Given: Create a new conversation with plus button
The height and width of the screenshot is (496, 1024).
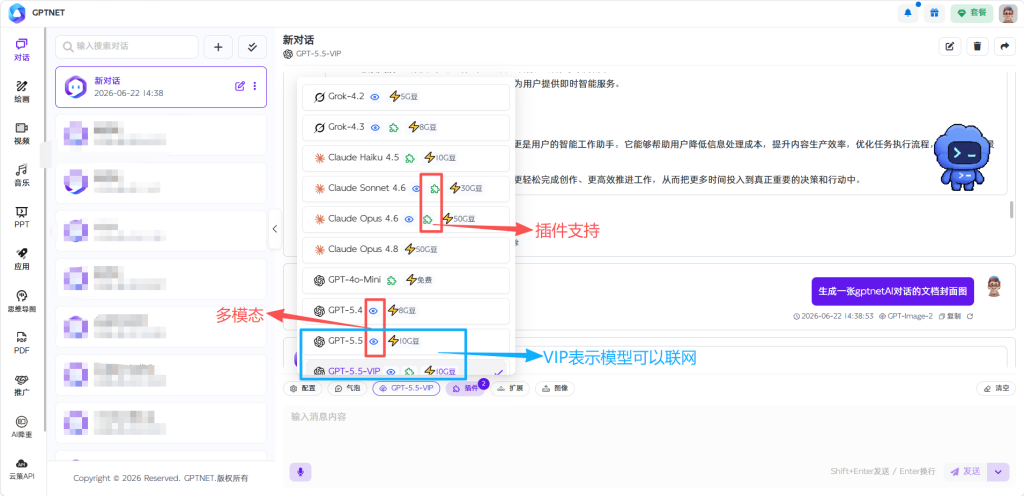Looking at the screenshot, I should pos(218,47).
